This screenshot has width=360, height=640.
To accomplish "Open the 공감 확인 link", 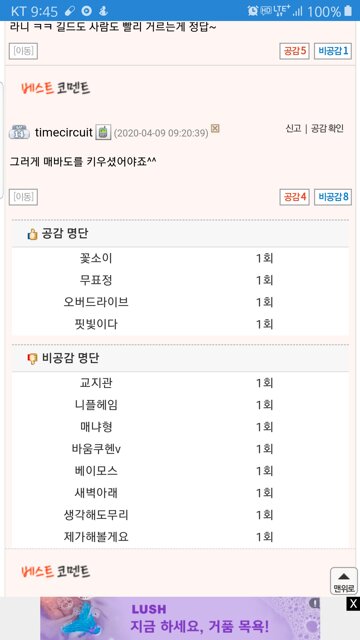I will pyautogui.click(x=327, y=129).
